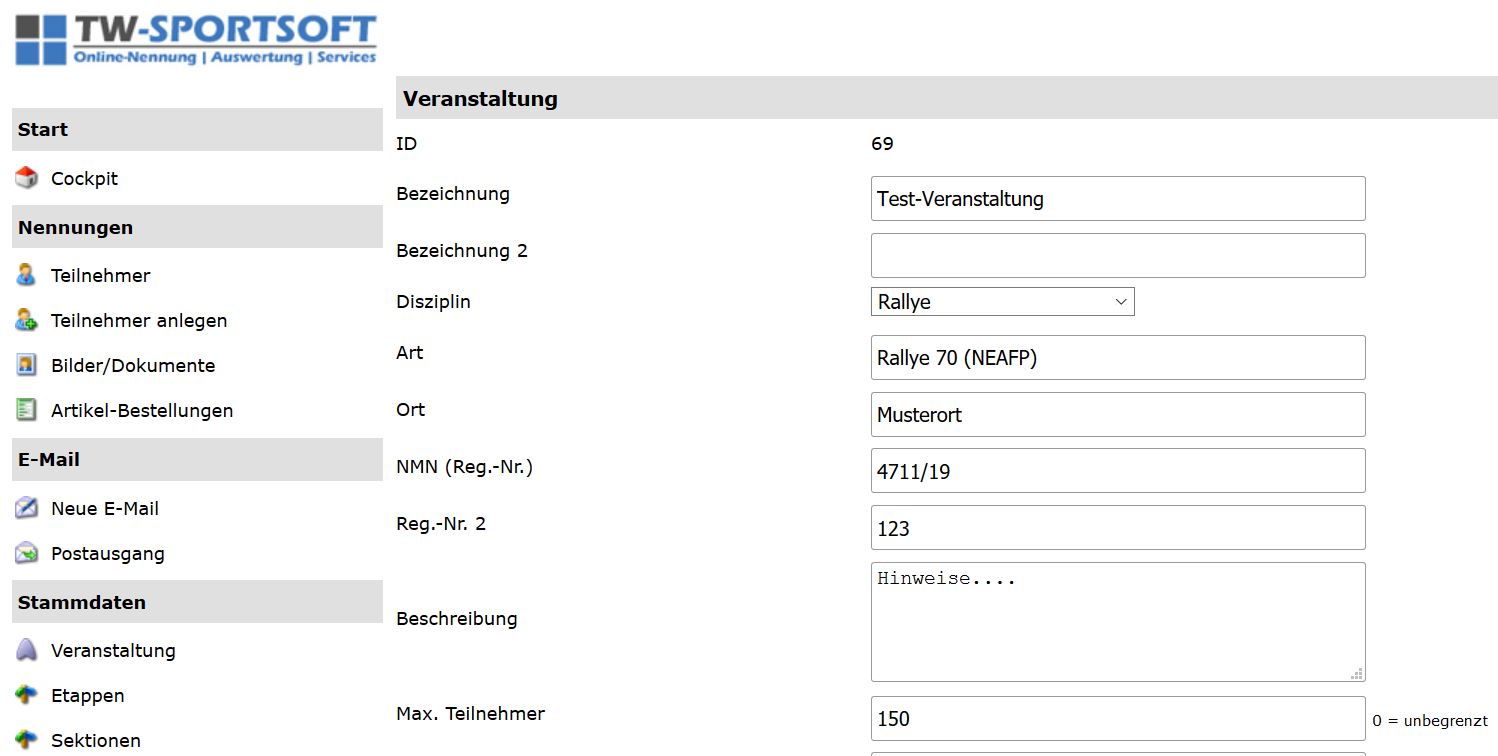
Task: Click the Etappen icon in sidebar
Action: [x=27, y=695]
